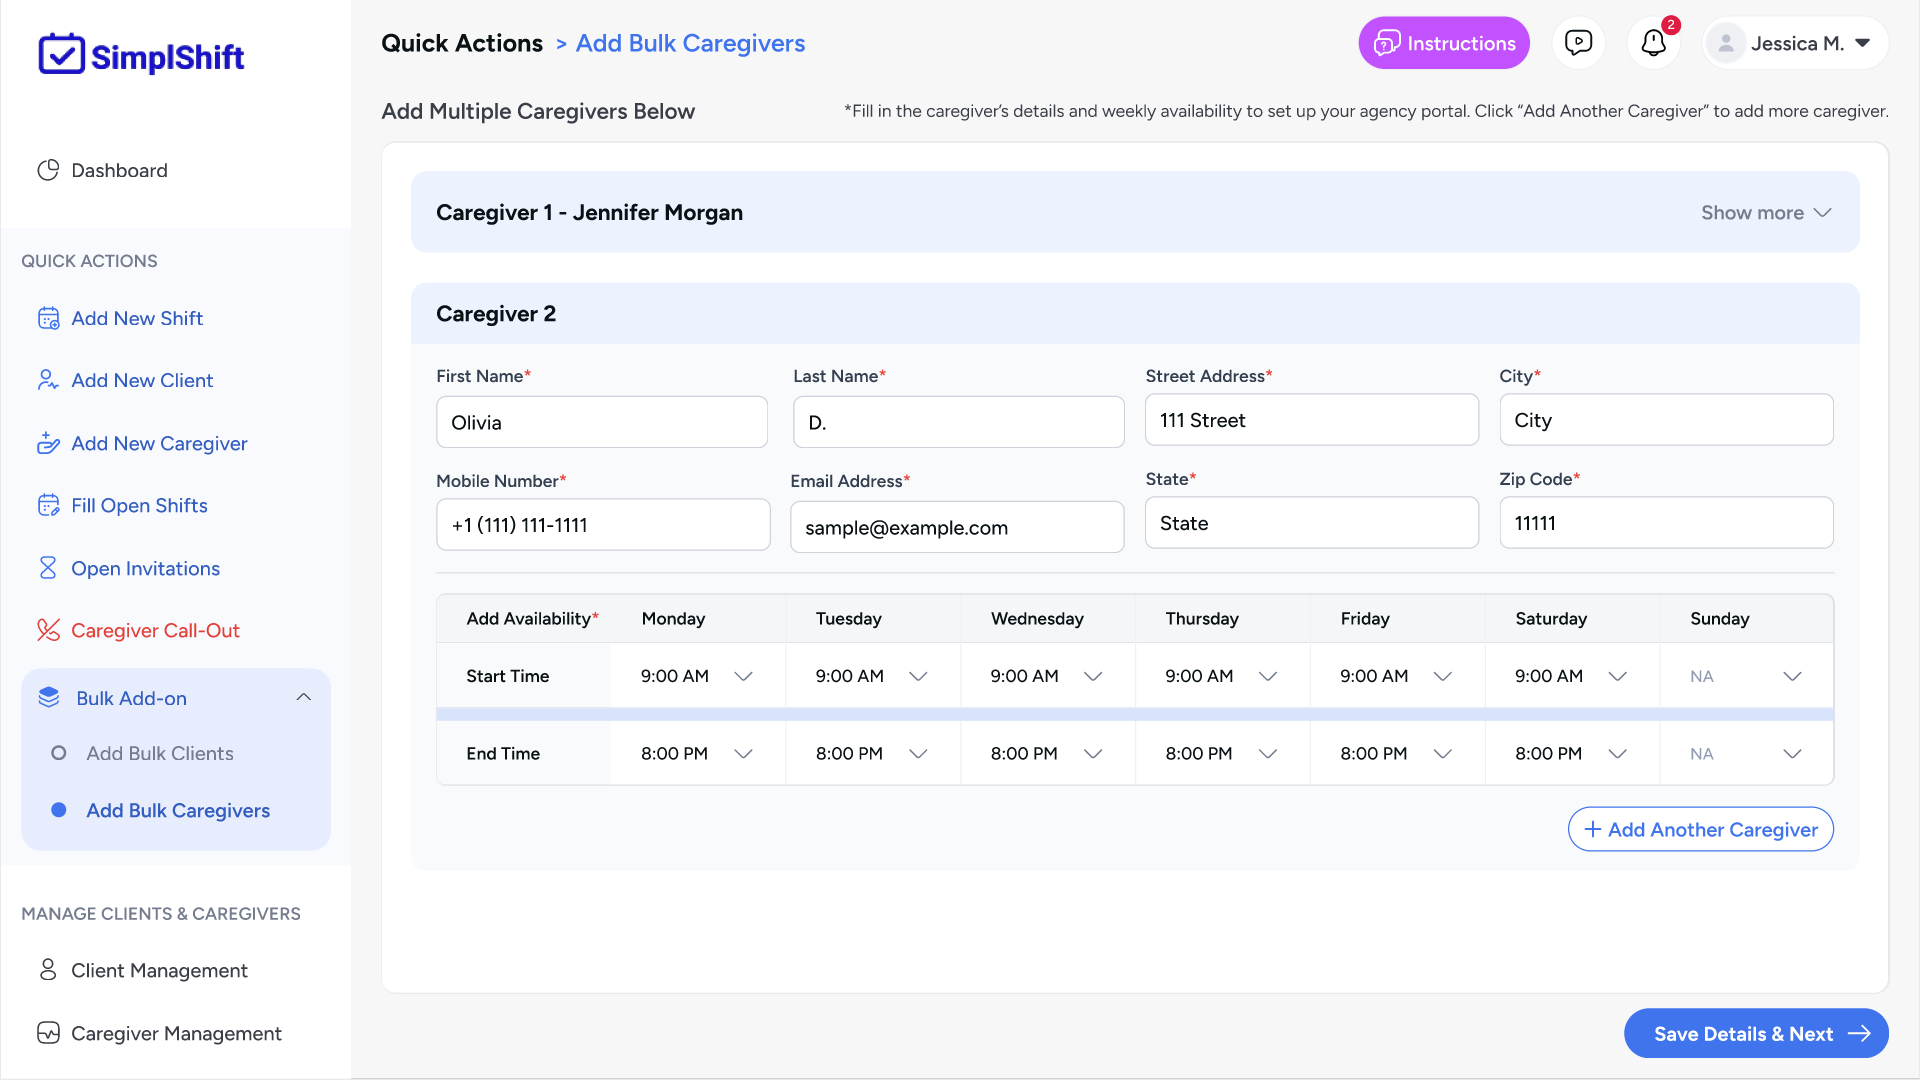Image resolution: width=1920 pixels, height=1080 pixels.
Task: Open the chat messages icon
Action: point(1579,42)
